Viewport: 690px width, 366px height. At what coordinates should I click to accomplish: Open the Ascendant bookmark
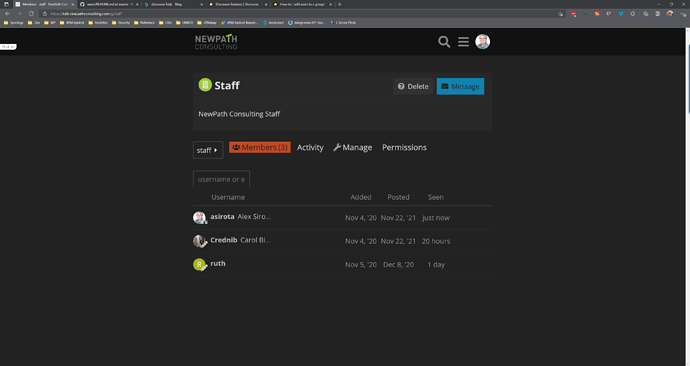coord(273,22)
